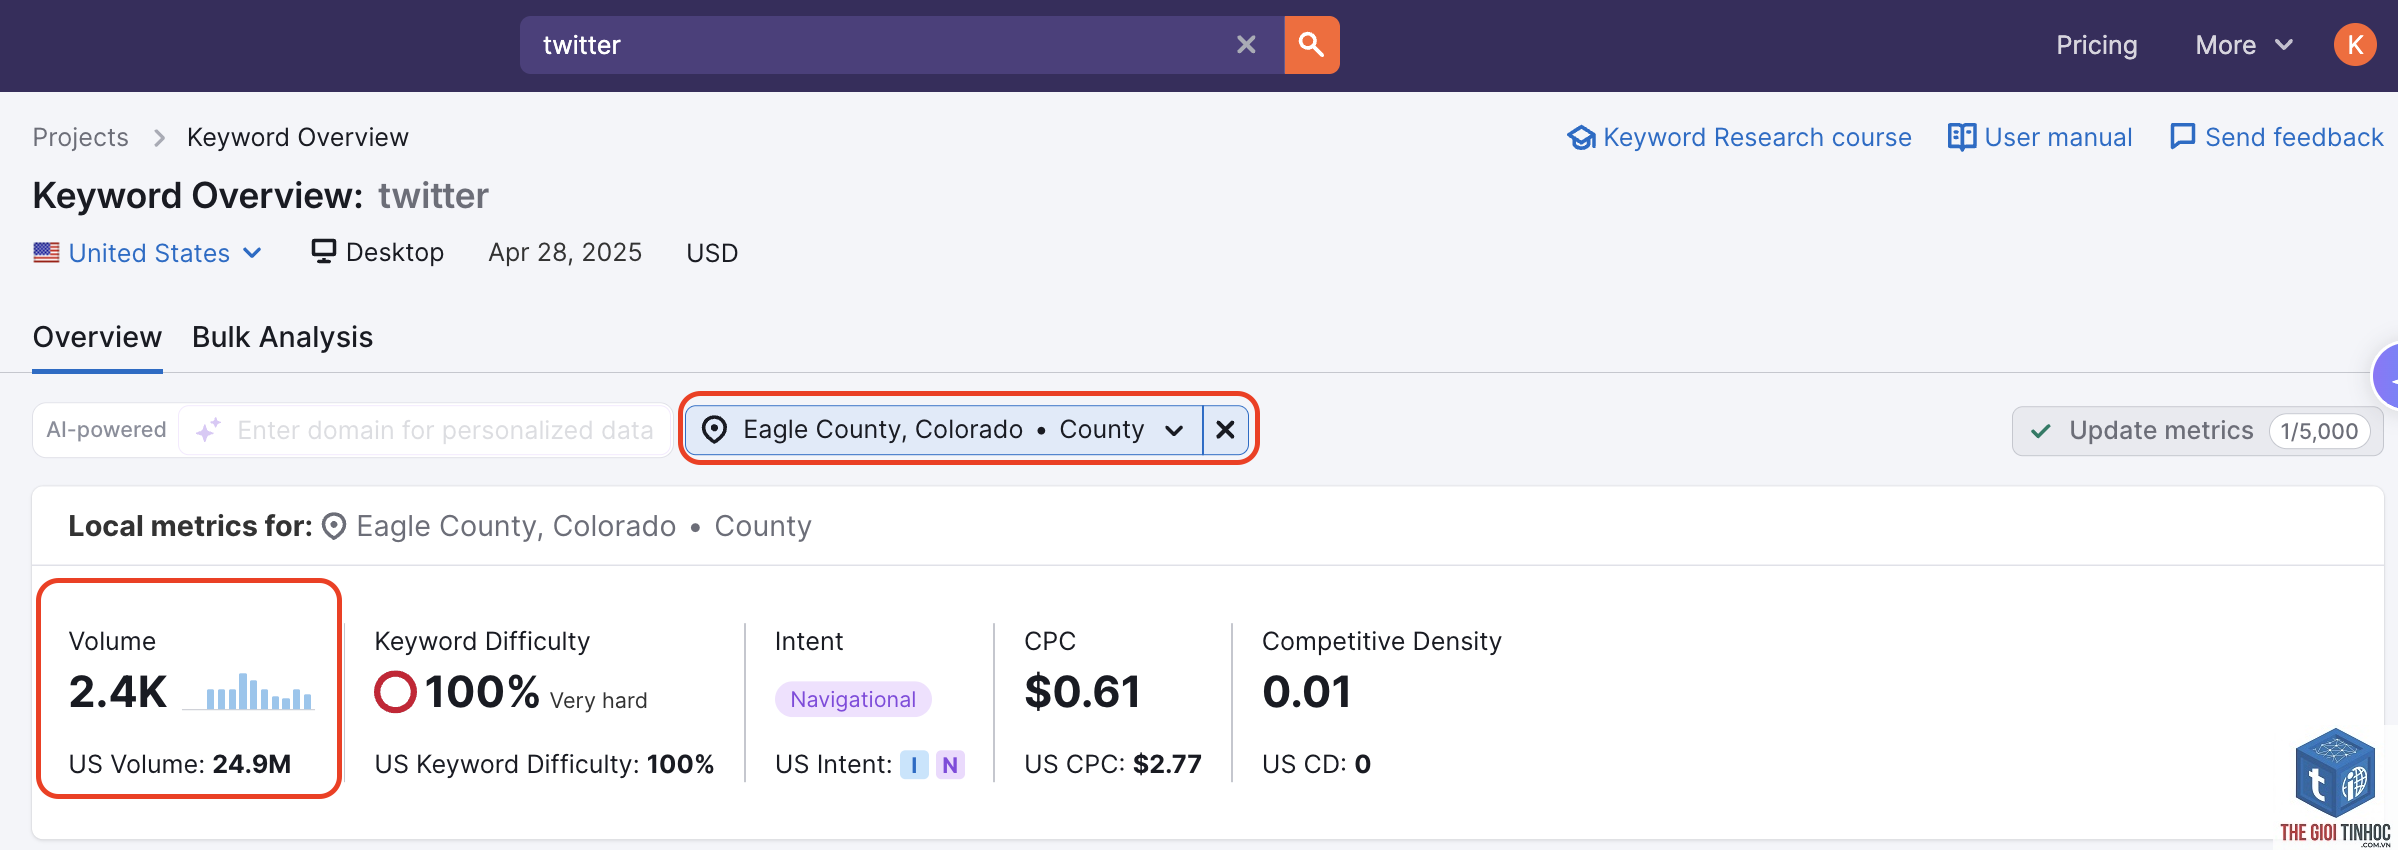Viewport: 2398px width, 850px height.
Task: Click the 1/5,000 metrics counter
Action: 2319,431
